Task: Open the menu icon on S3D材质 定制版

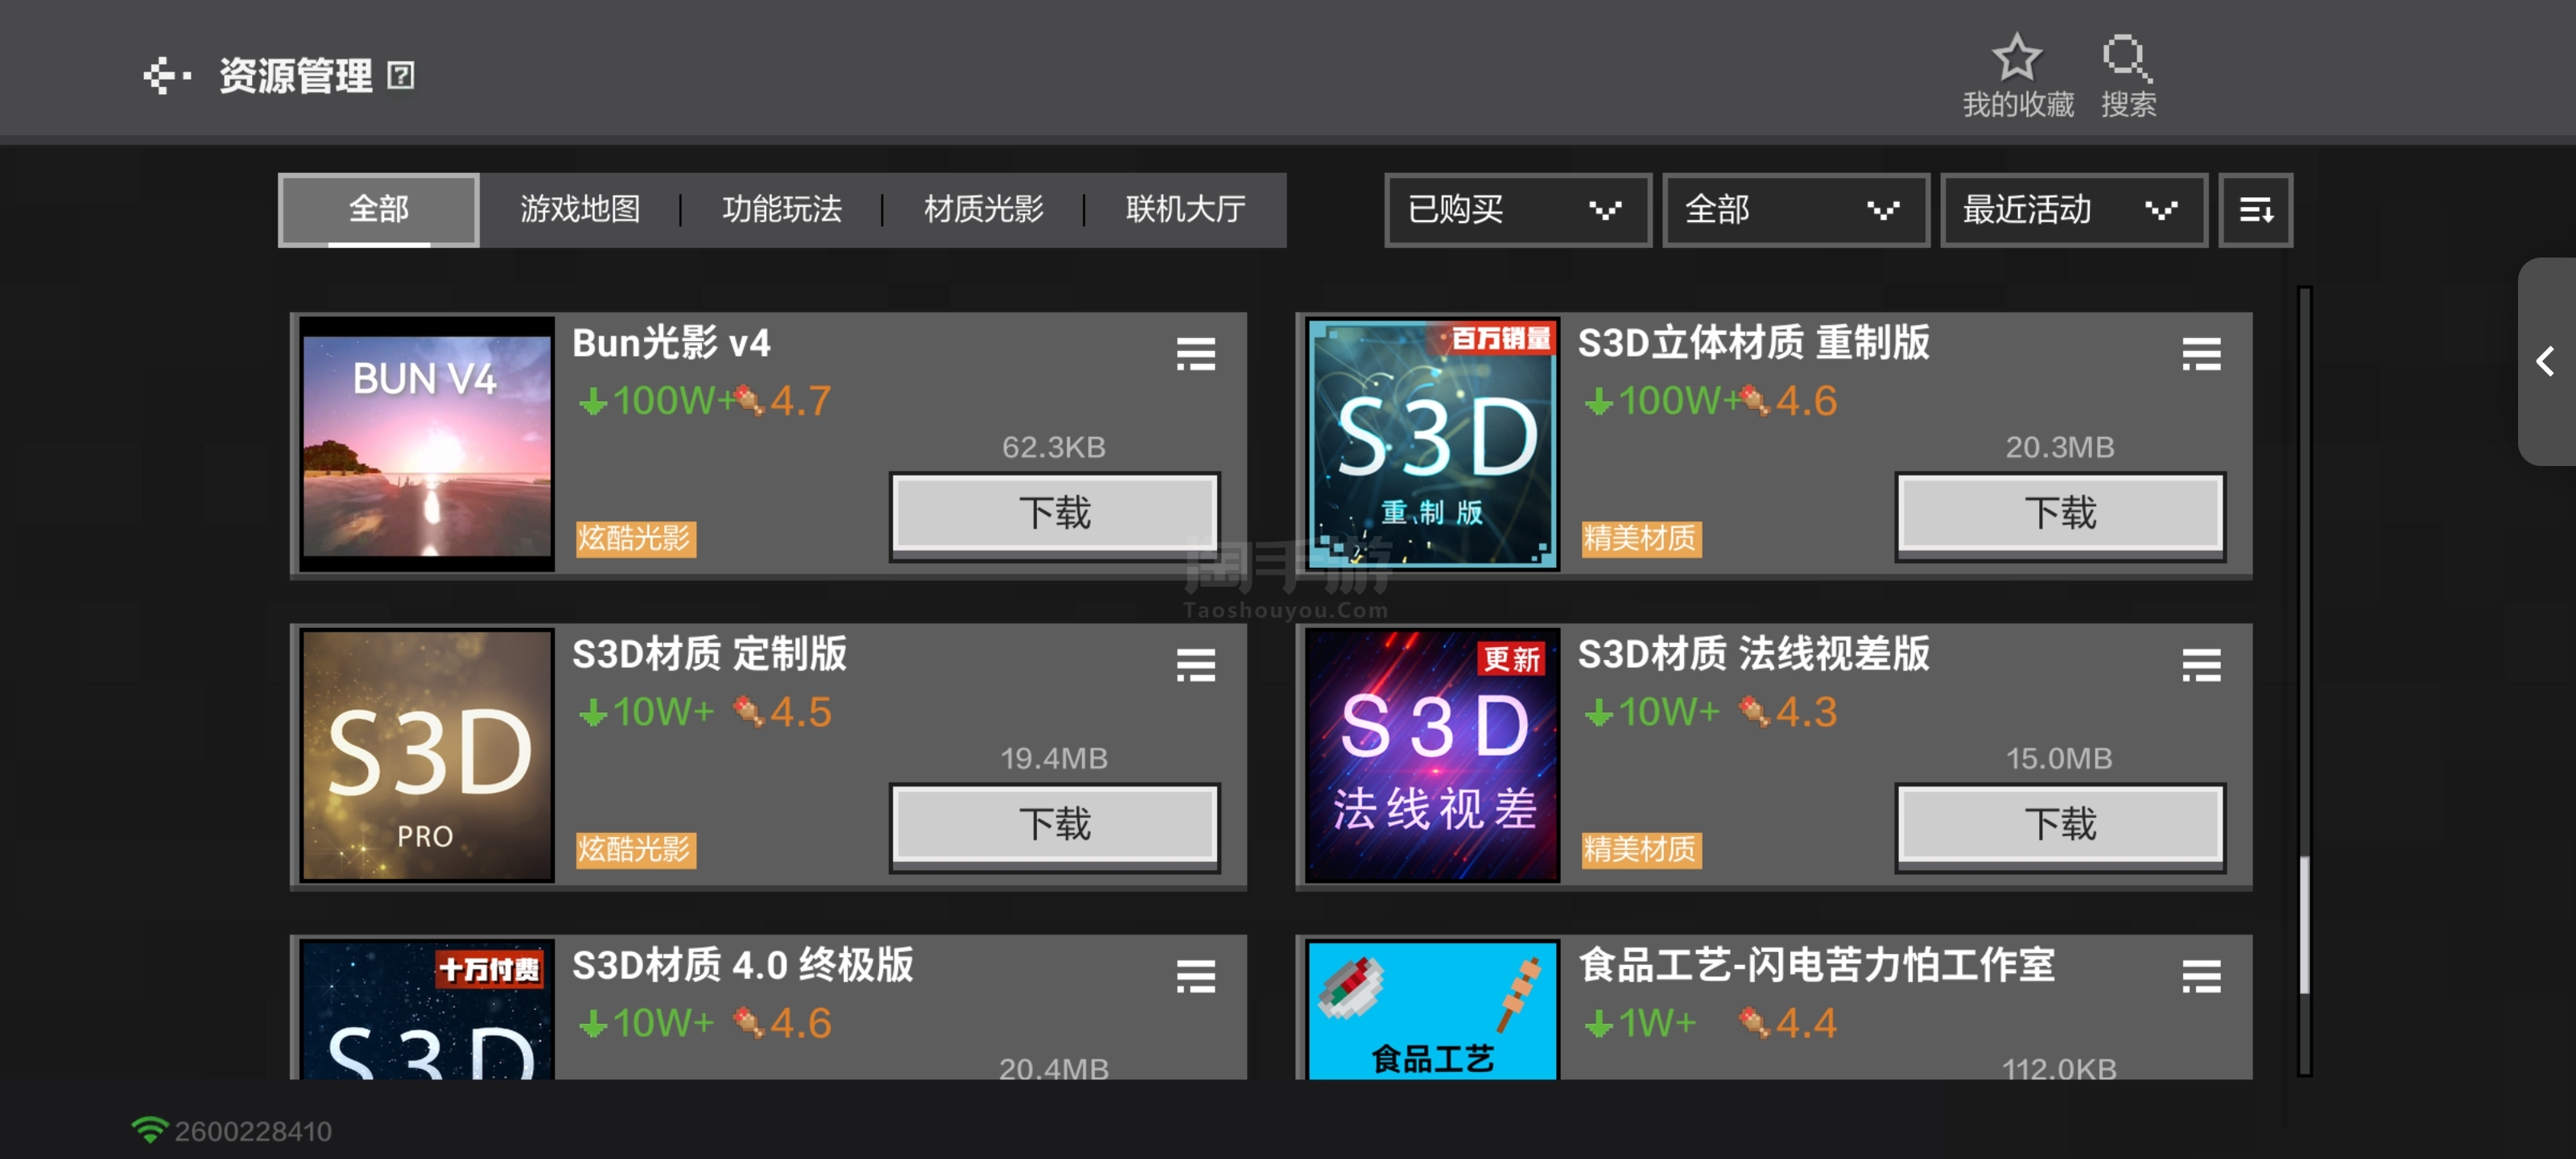Action: click(x=1195, y=665)
